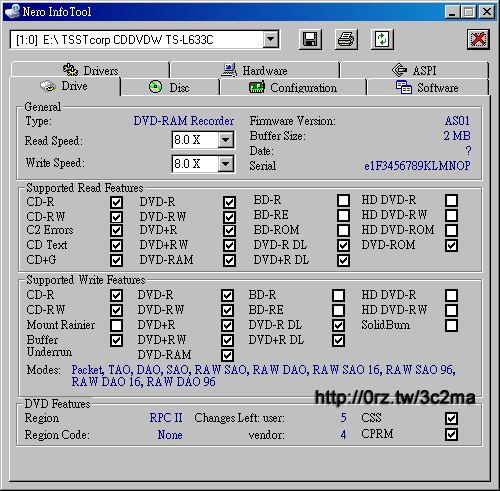The image size is (500, 491).
Task: Toggle HD DVD-ROM read checkbox
Action: (x=451, y=230)
